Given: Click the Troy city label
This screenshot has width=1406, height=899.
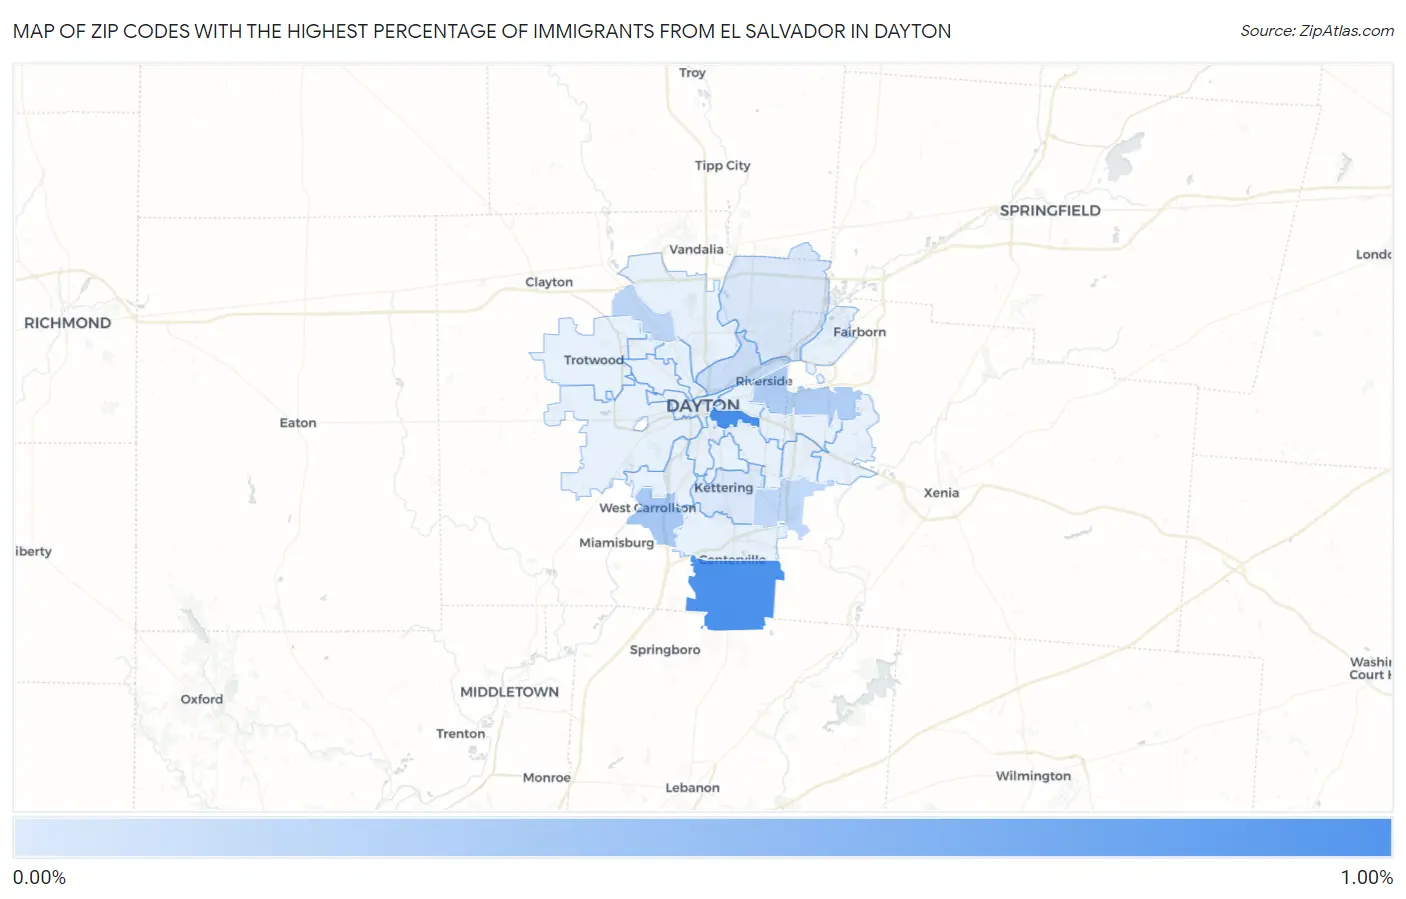Looking at the screenshot, I should tap(692, 73).
